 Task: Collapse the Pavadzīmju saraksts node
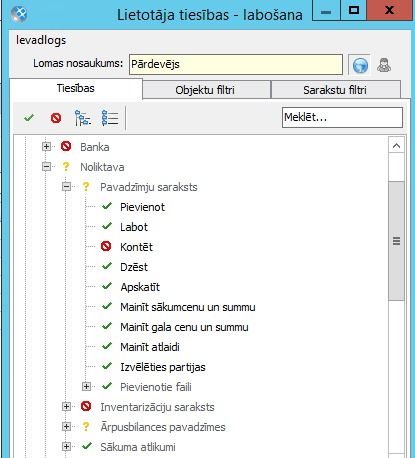[66, 186]
